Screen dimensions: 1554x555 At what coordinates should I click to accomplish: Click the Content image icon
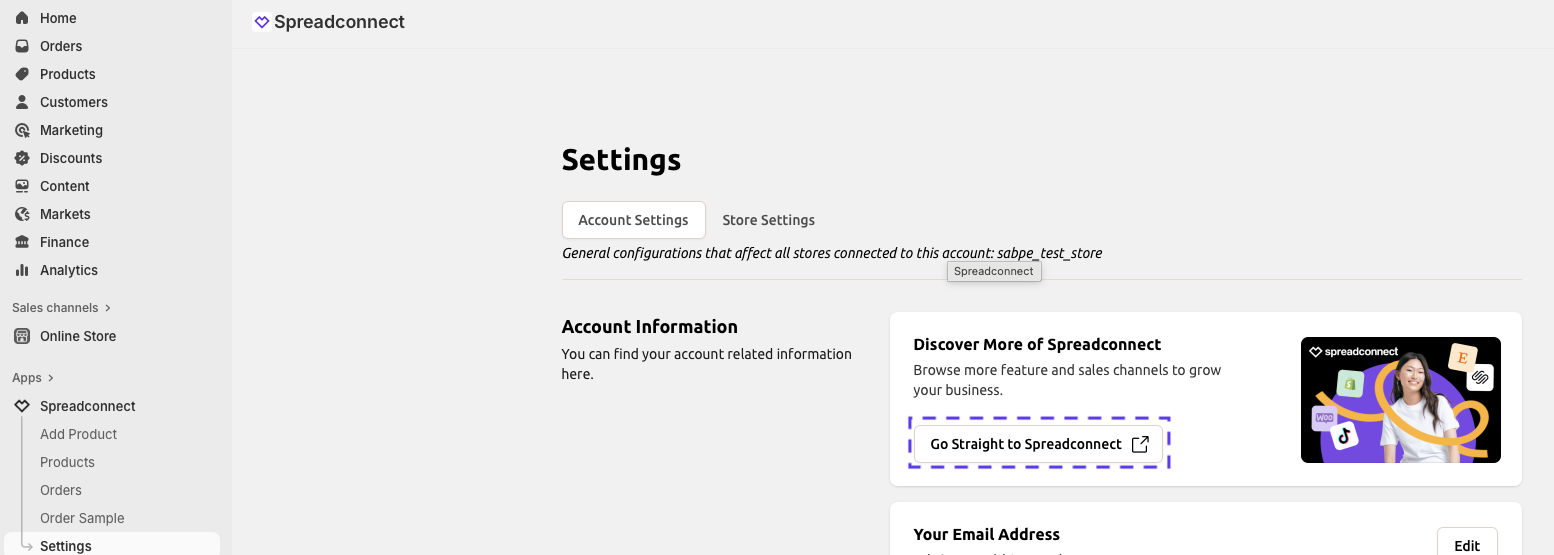point(22,186)
